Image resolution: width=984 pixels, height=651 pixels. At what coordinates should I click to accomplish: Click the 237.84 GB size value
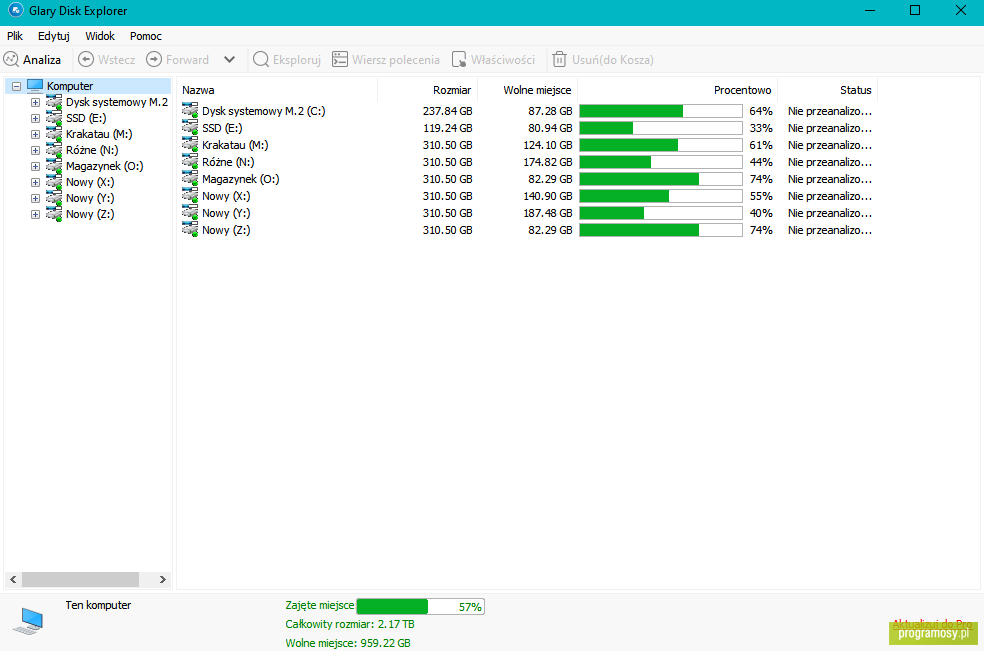(447, 111)
